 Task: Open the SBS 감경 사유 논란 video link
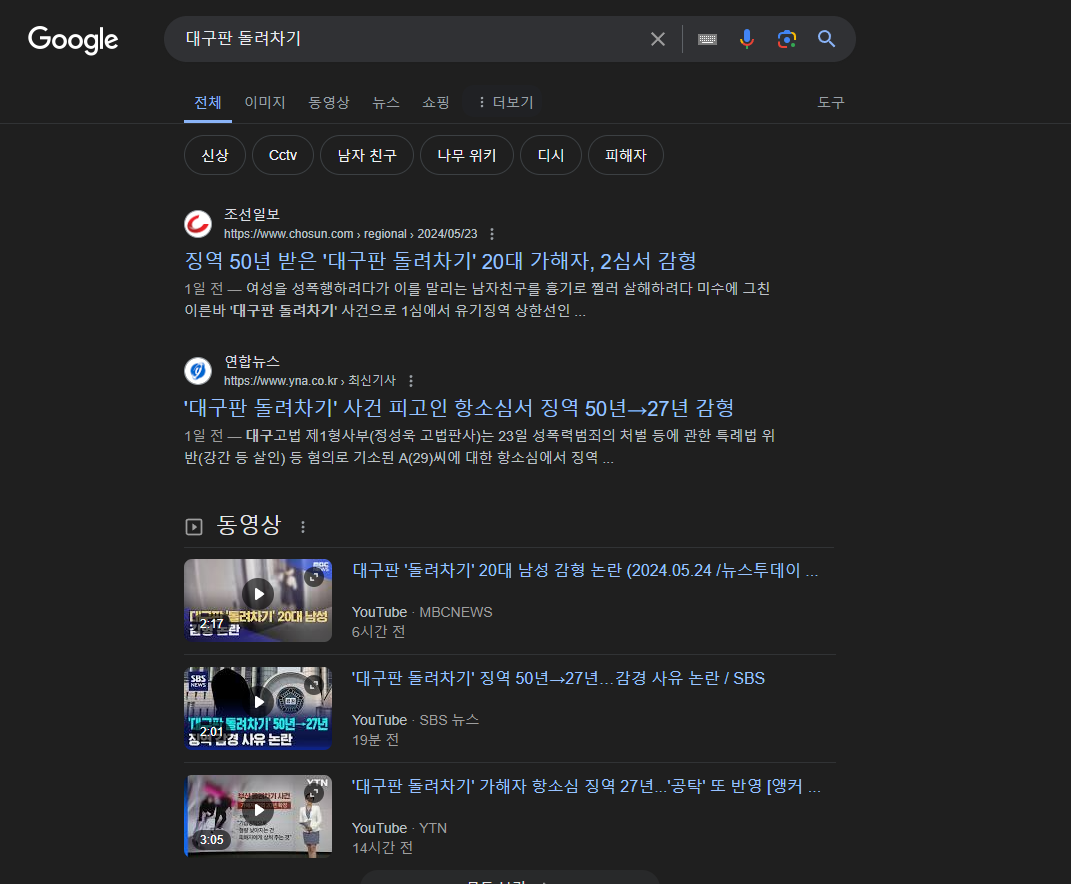coord(558,678)
